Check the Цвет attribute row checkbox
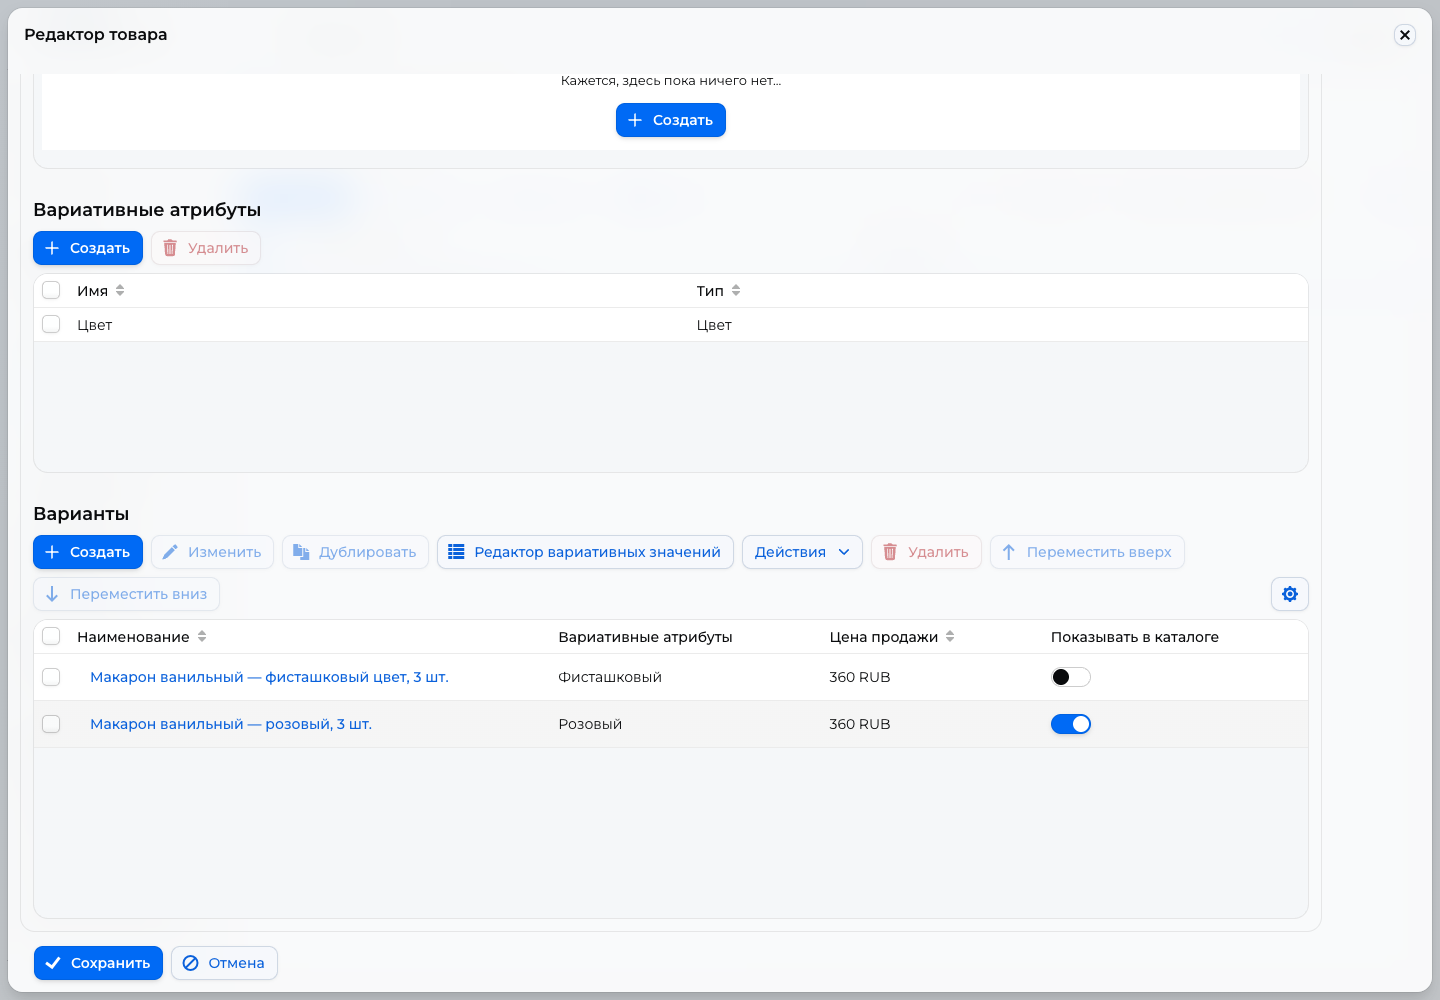 [x=51, y=324]
